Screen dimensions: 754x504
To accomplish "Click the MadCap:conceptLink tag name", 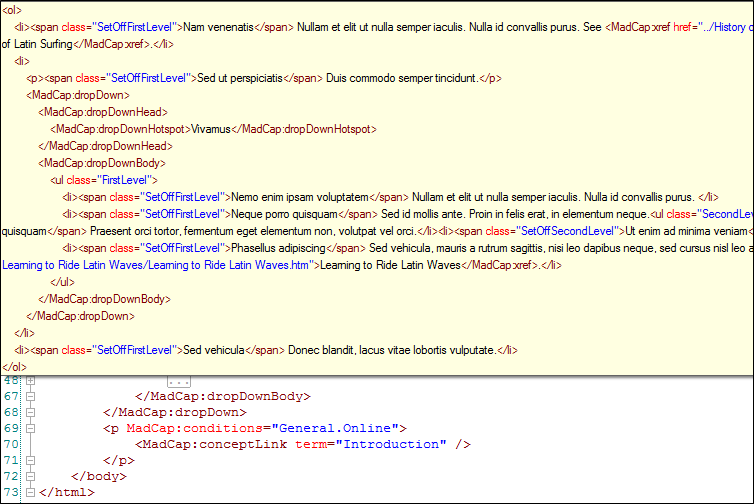I will pyautogui.click(x=214, y=444).
